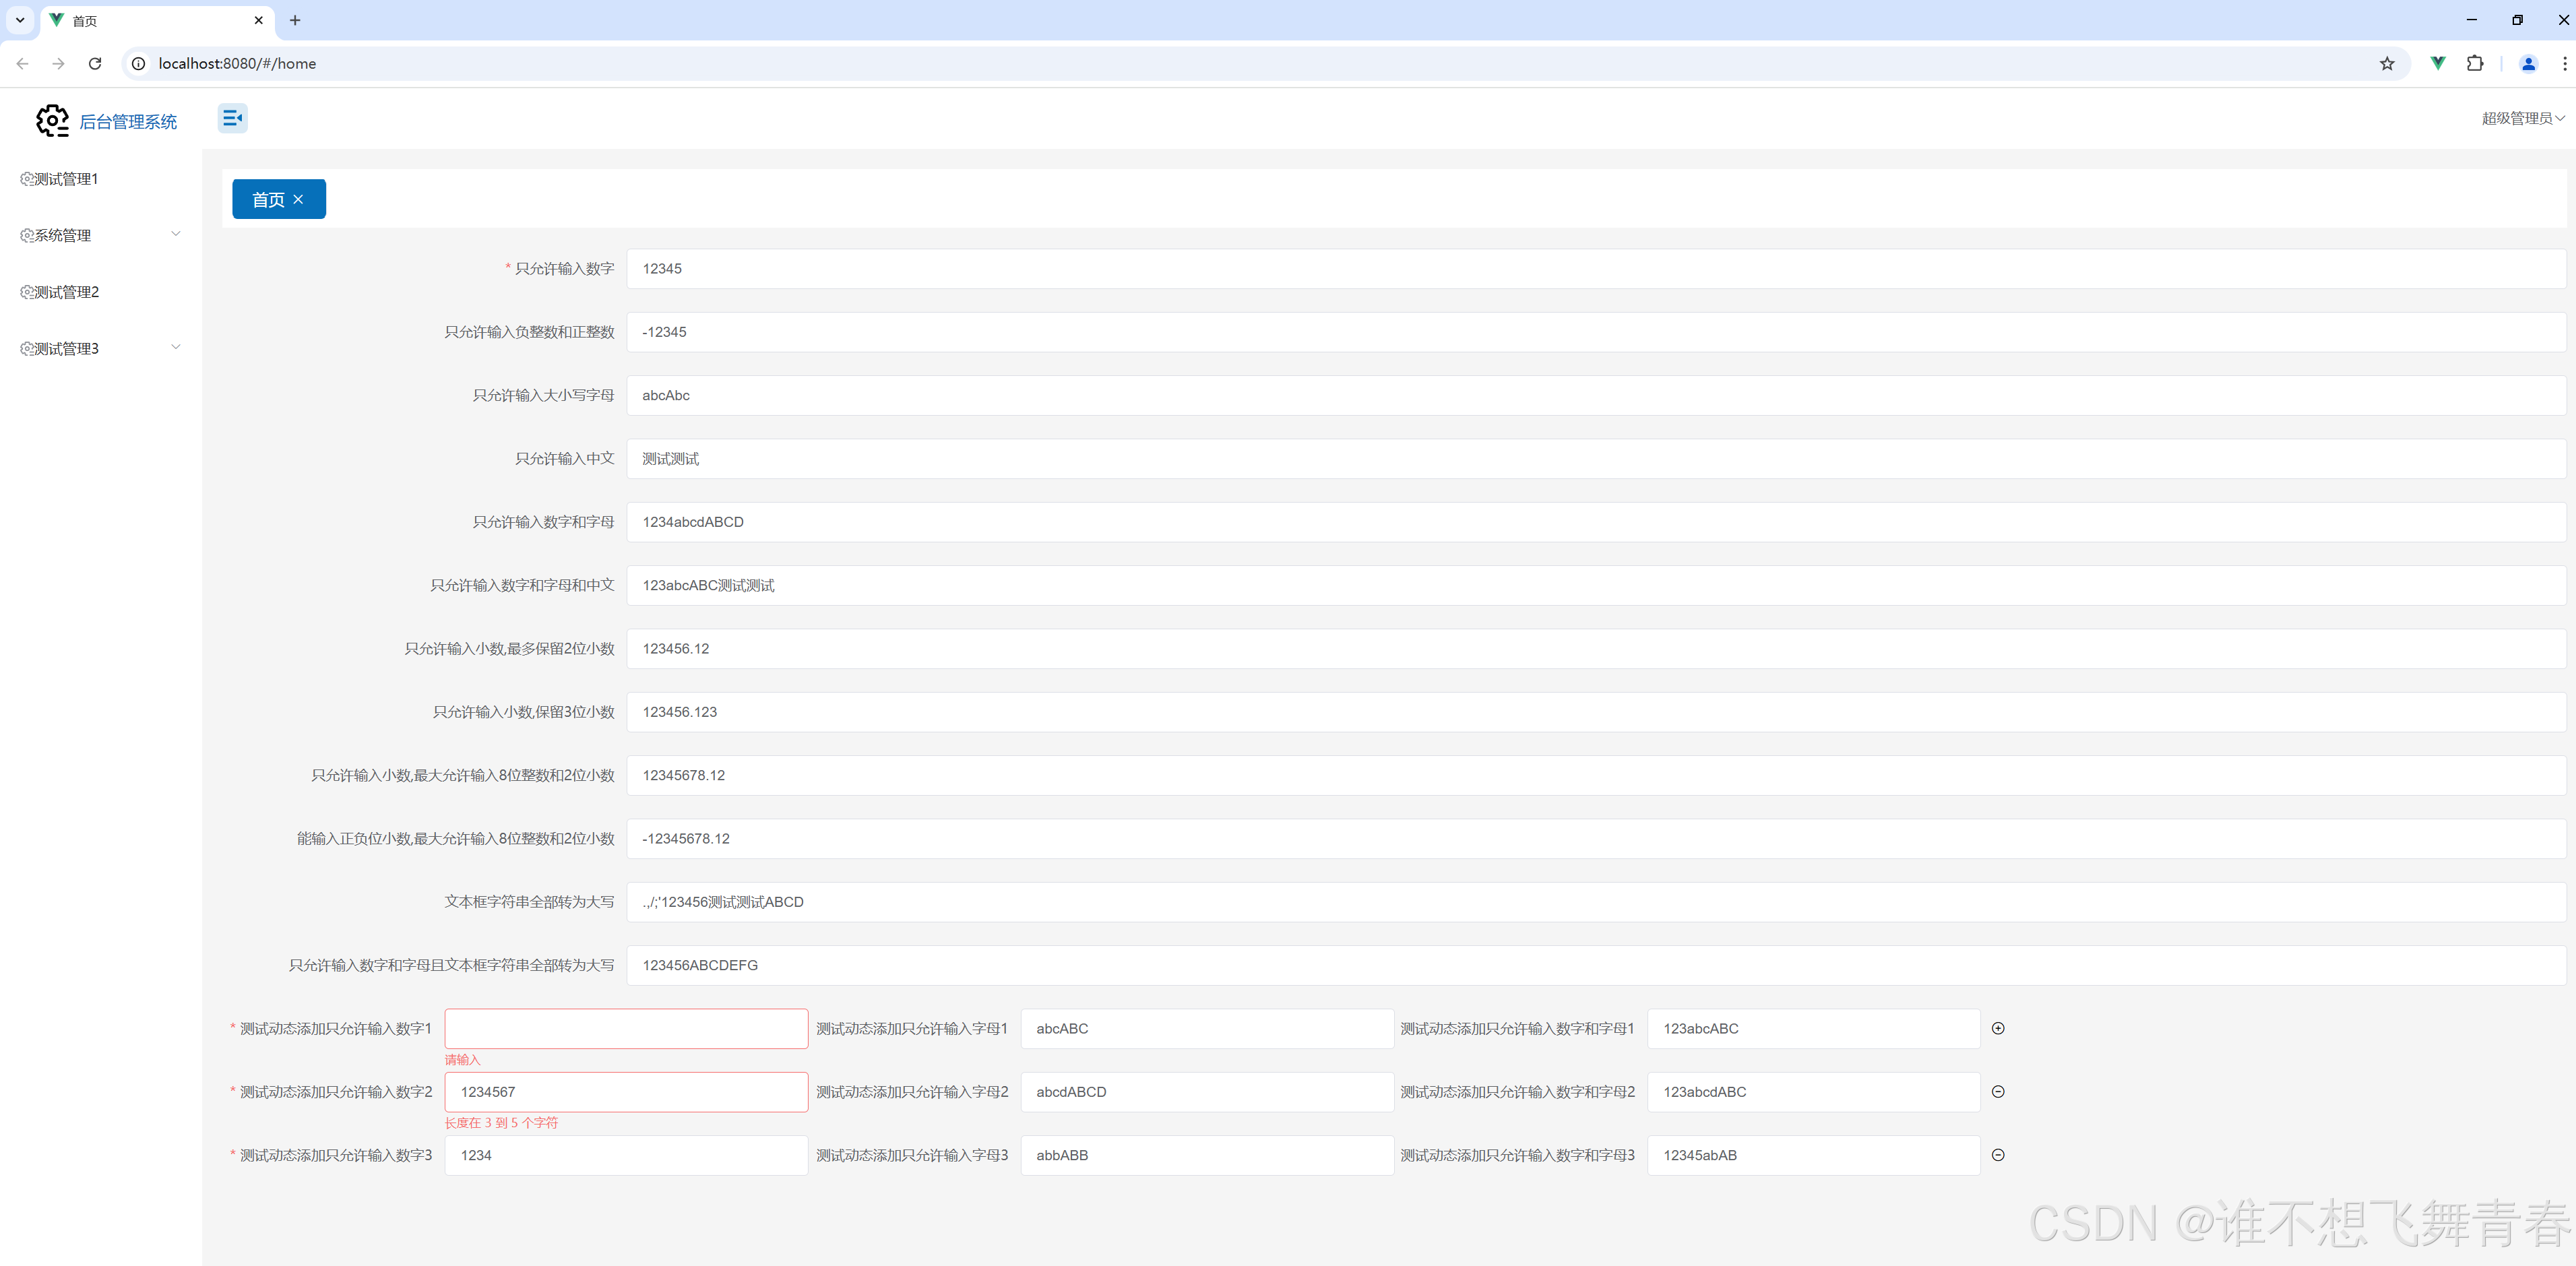The height and width of the screenshot is (1266, 2576).
Task: Open a new browser tab
Action: 295,20
